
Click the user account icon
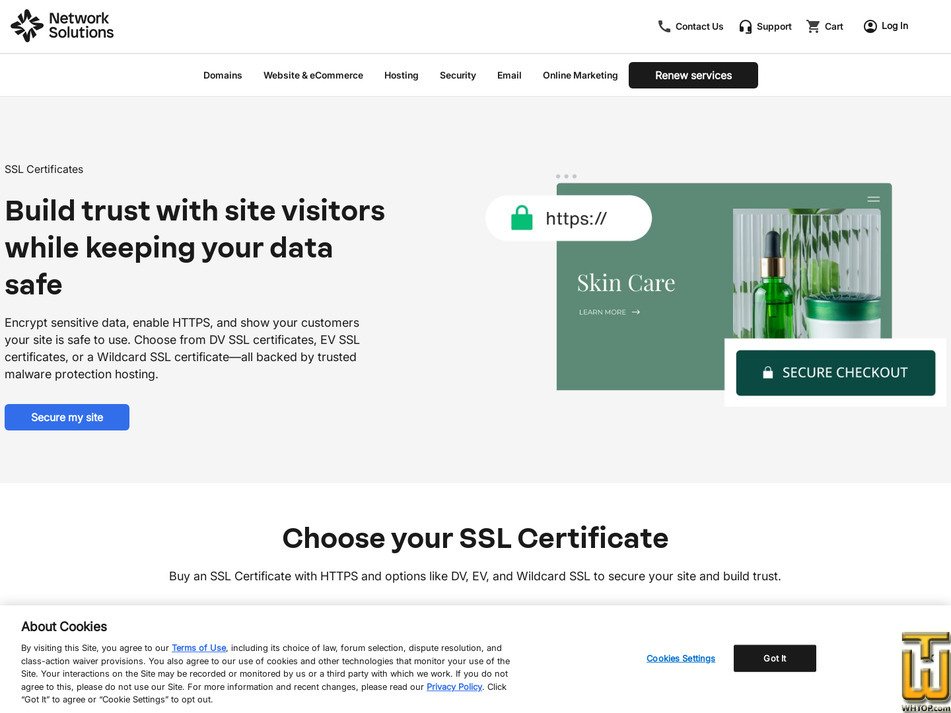click(870, 26)
